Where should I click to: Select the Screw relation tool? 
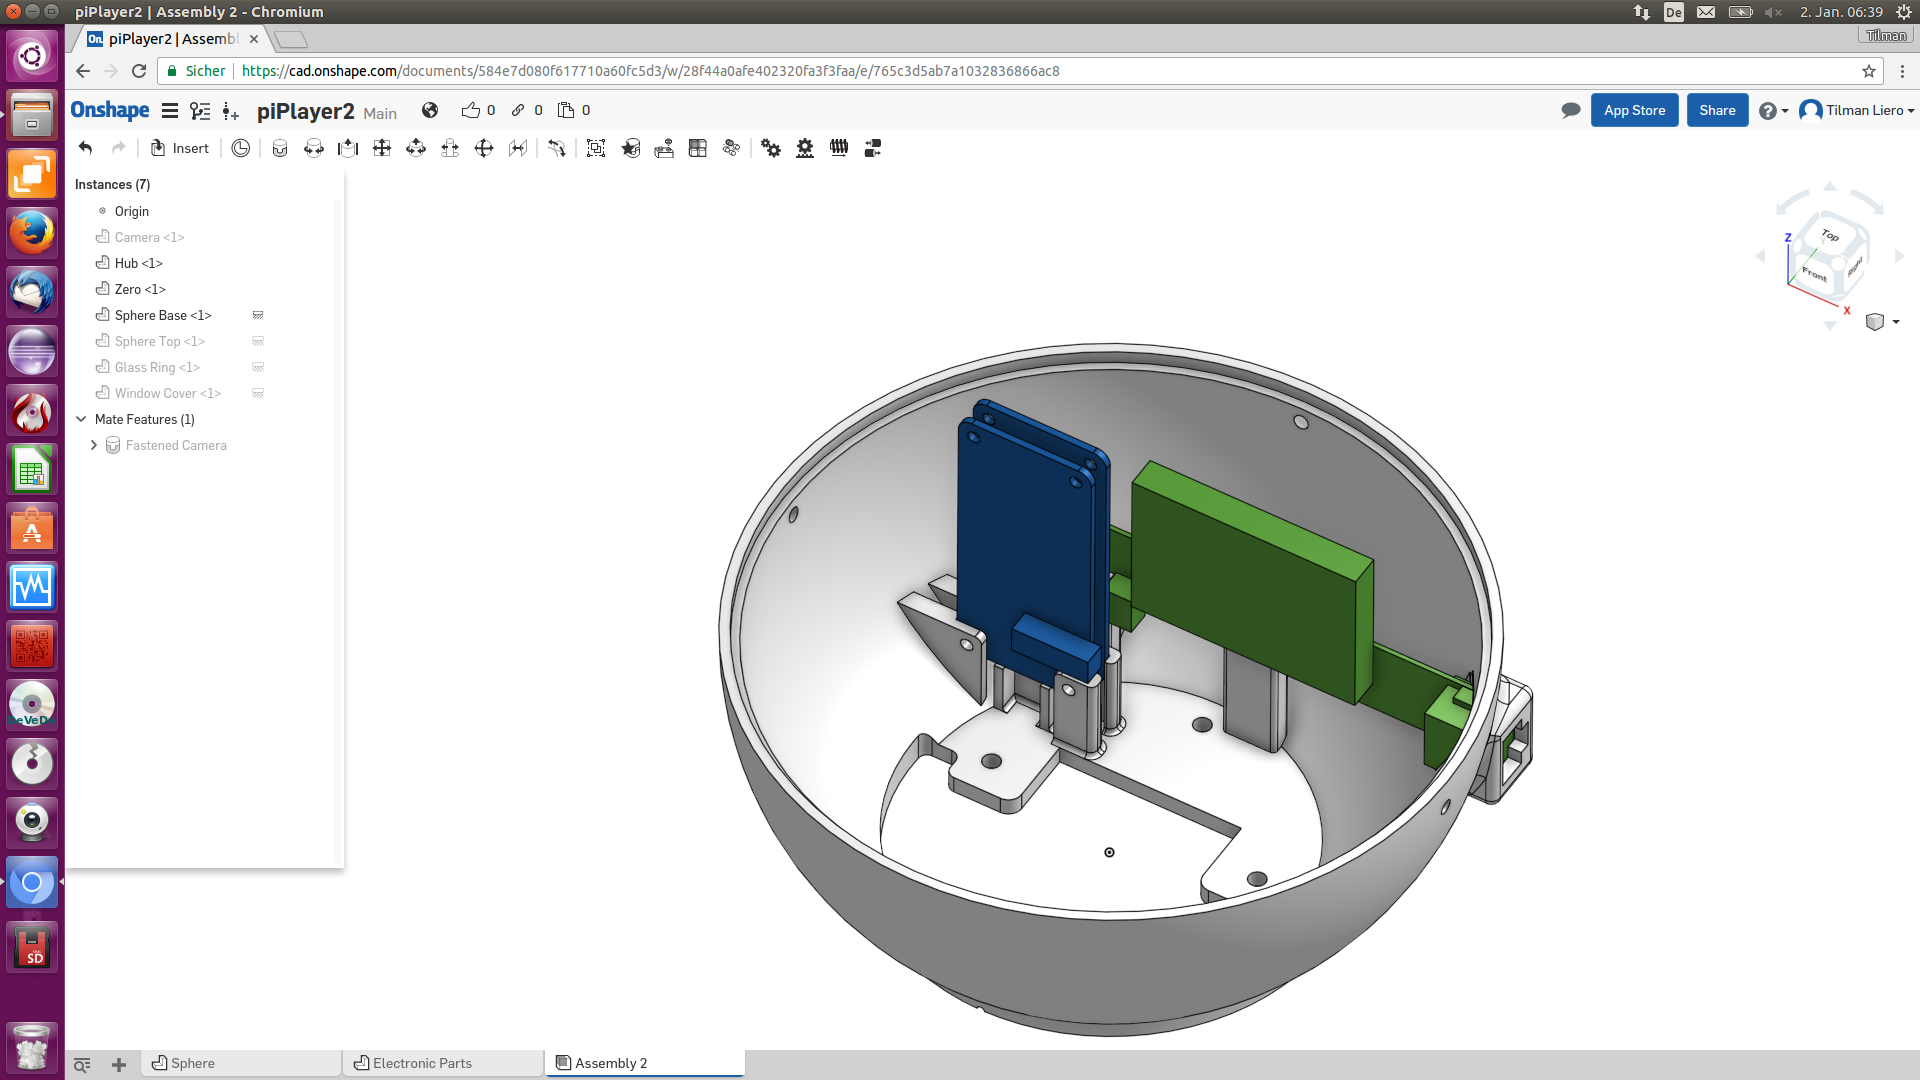click(839, 148)
